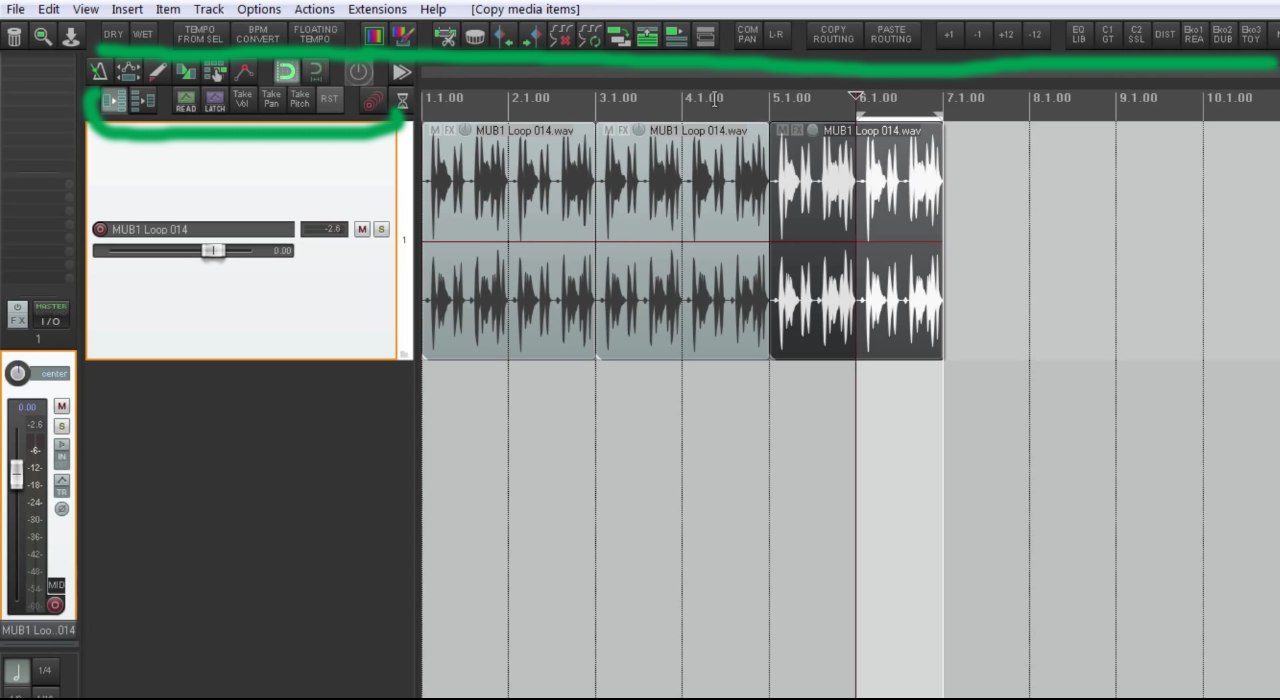
Task: Arm record on MUB1 Loop 014 track
Action: click(x=100, y=230)
